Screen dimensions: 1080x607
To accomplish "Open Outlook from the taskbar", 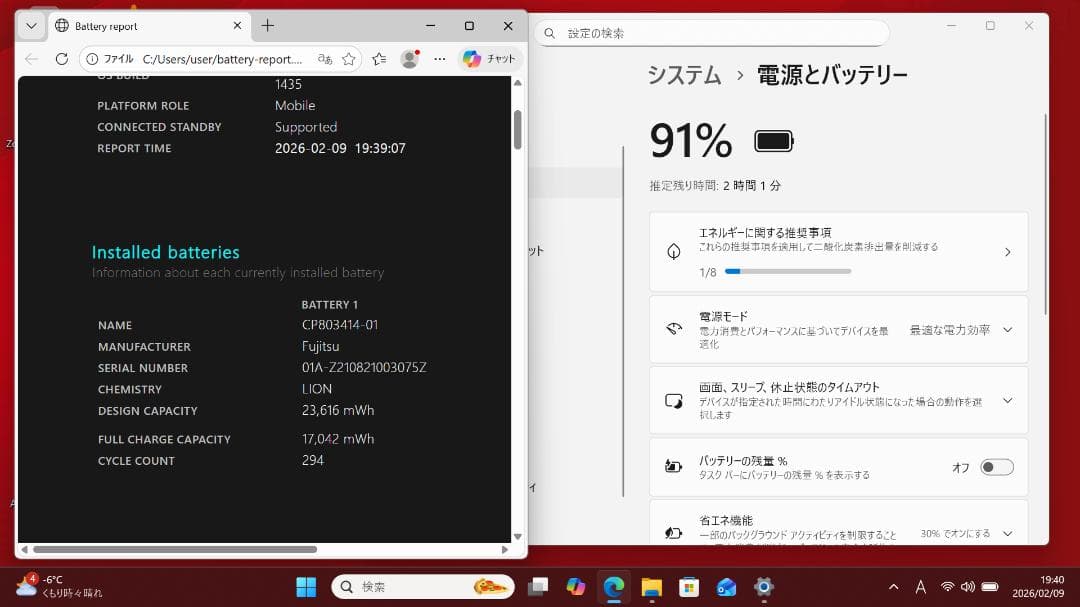I will tap(724, 586).
